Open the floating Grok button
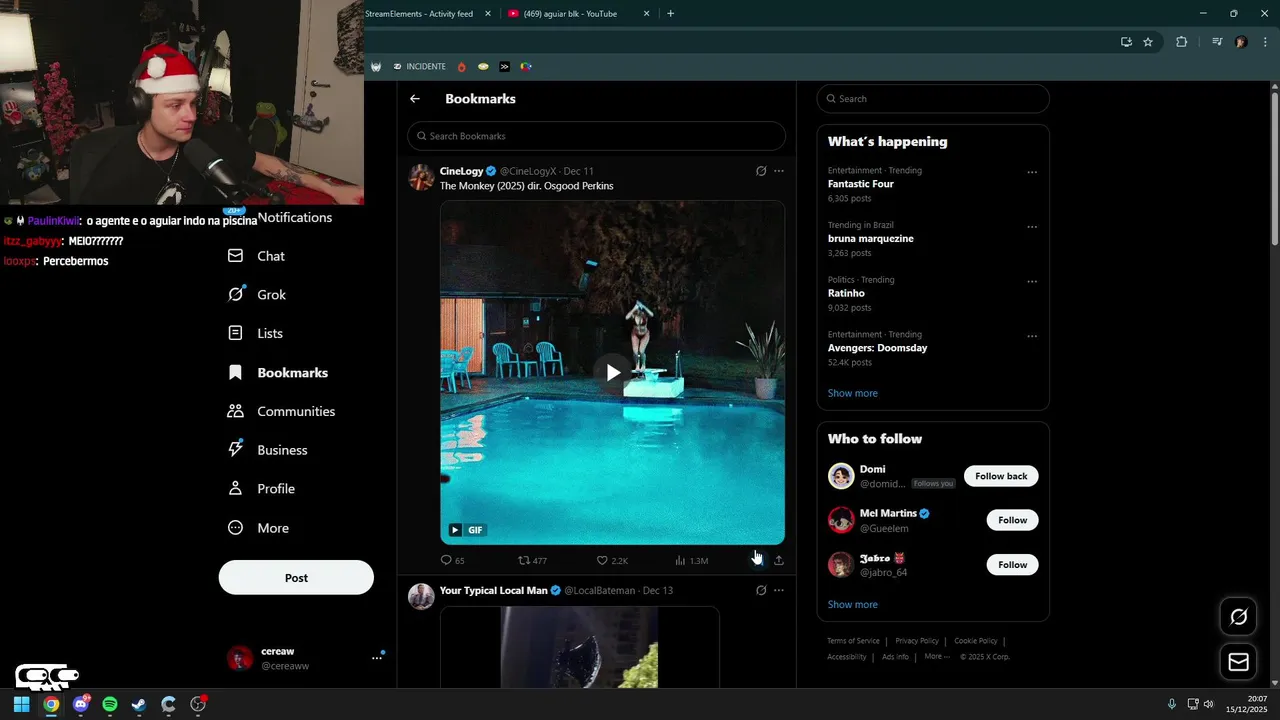This screenshot has height=720, width=1280. 1239,617
